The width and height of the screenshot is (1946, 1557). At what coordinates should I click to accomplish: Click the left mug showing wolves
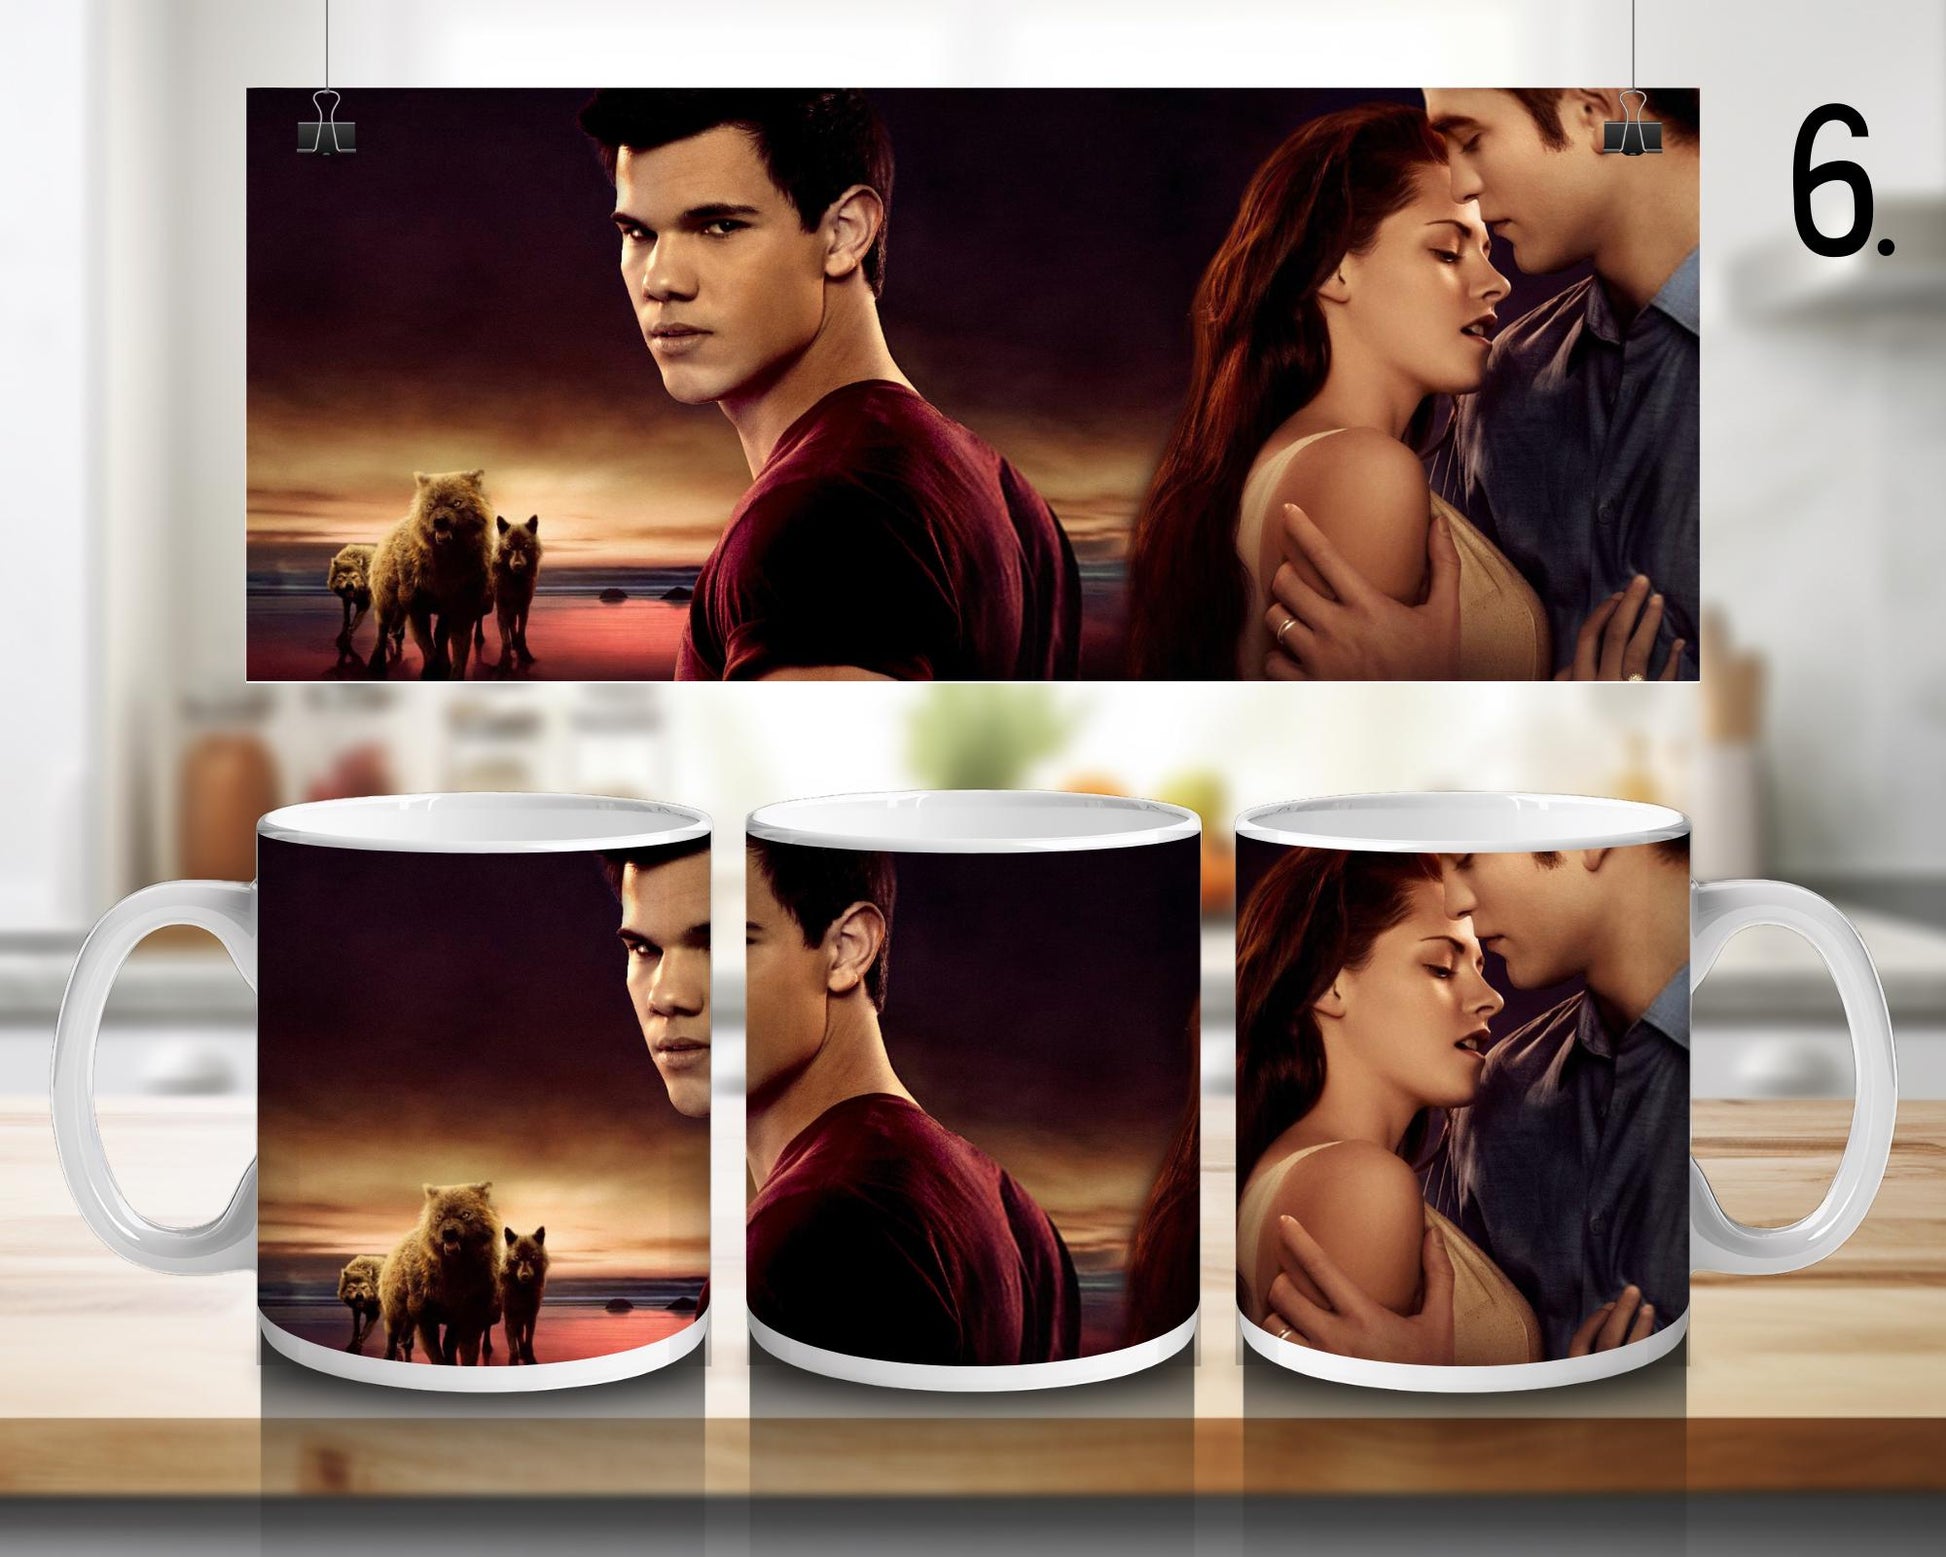pyautogui.click(x=383, y=1091)
